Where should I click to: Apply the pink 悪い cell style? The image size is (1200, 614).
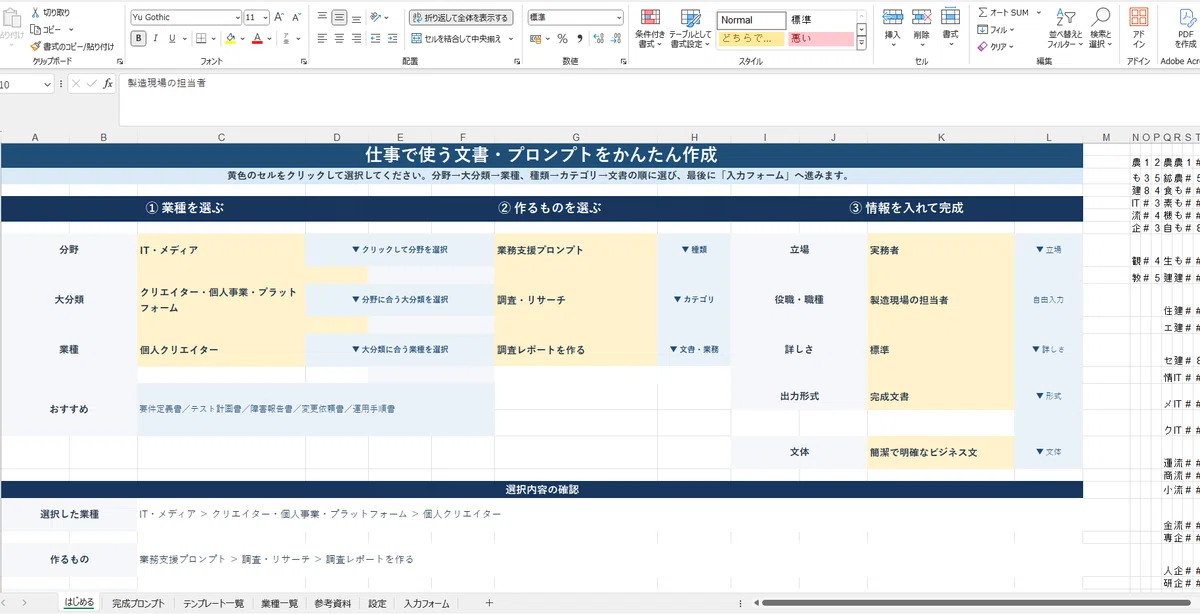820,38
